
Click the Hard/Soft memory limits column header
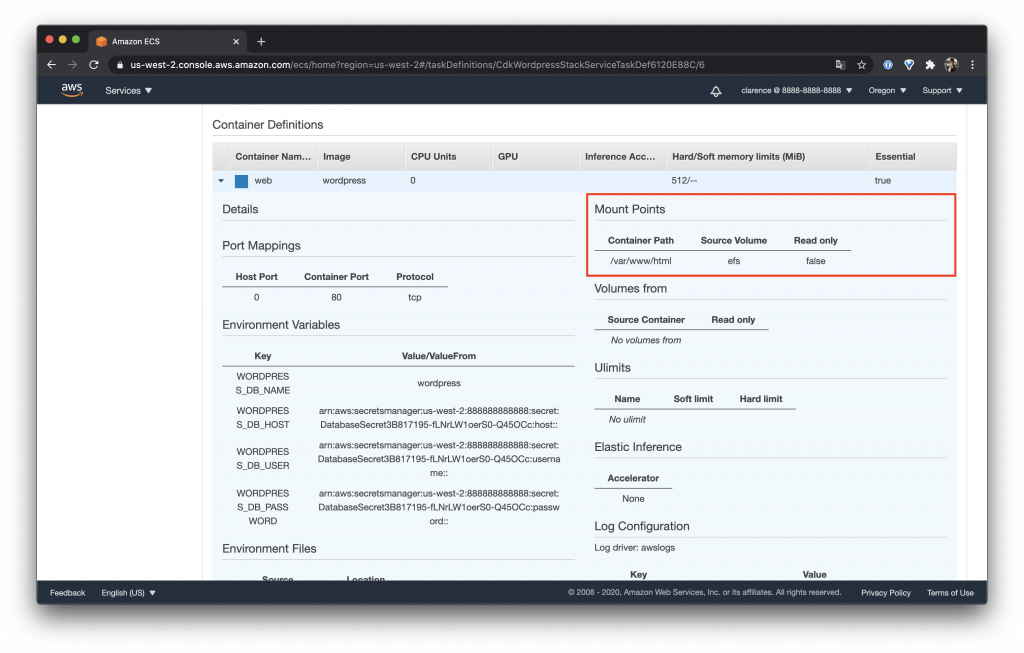click(767, 157)
